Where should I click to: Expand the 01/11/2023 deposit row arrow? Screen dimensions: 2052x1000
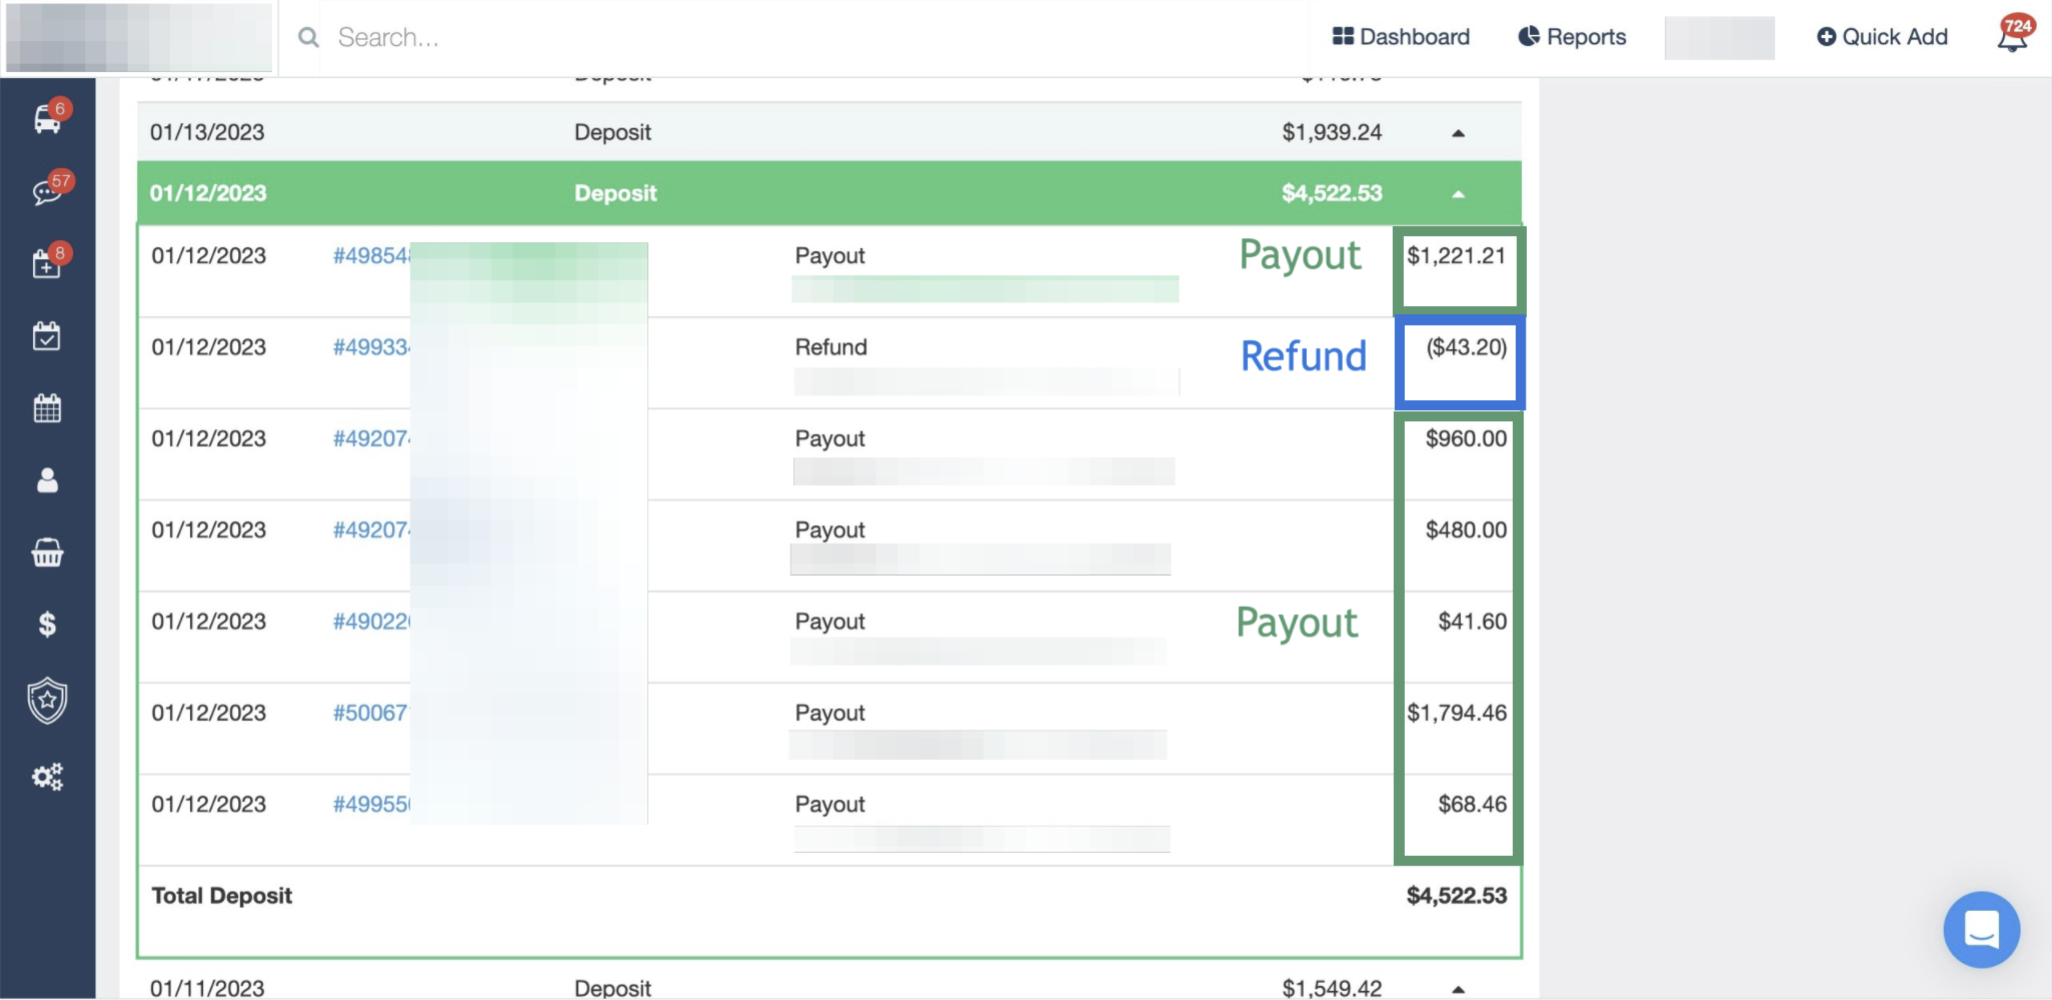(1458, 988)
